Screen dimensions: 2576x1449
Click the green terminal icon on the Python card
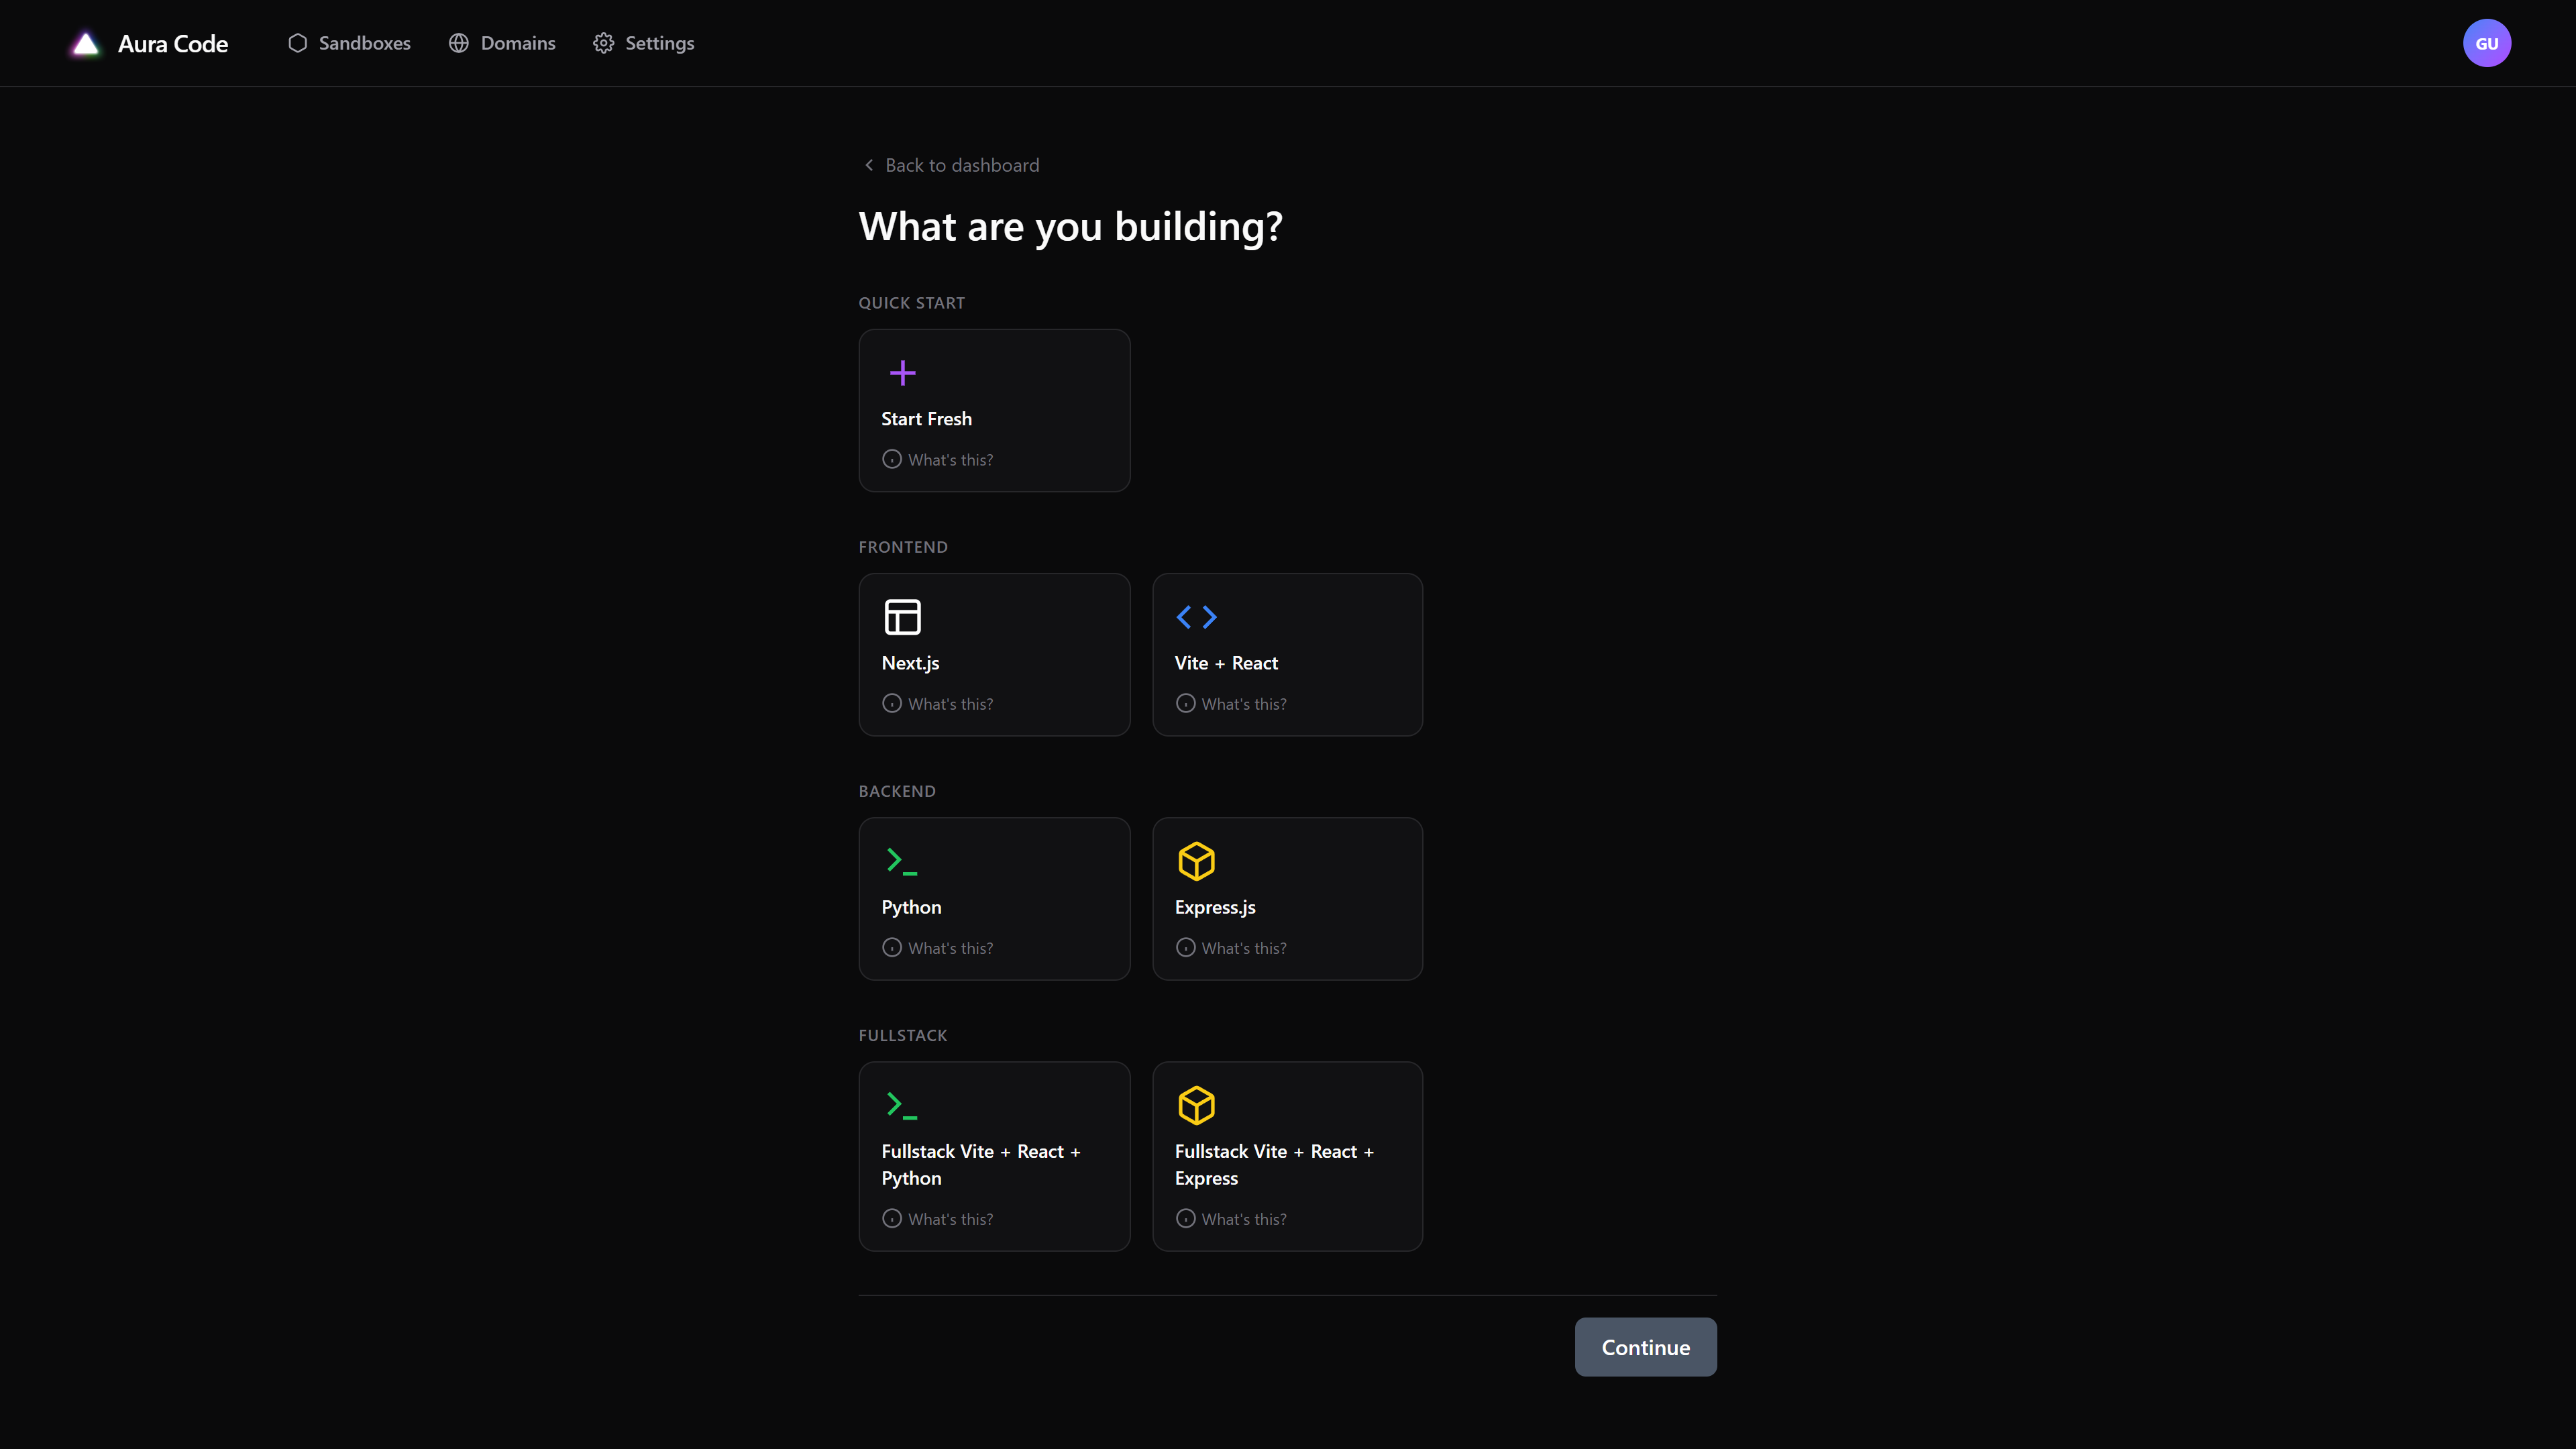point(902,861)
